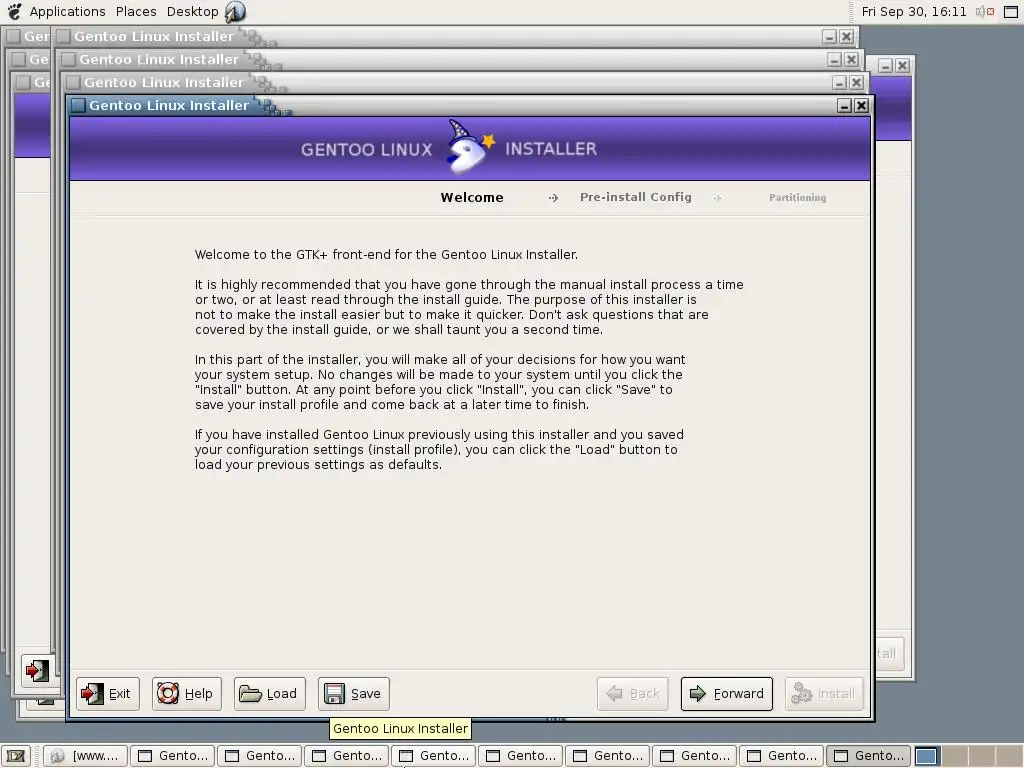Switch to the [www... taskbar entry

pos(86,756)
